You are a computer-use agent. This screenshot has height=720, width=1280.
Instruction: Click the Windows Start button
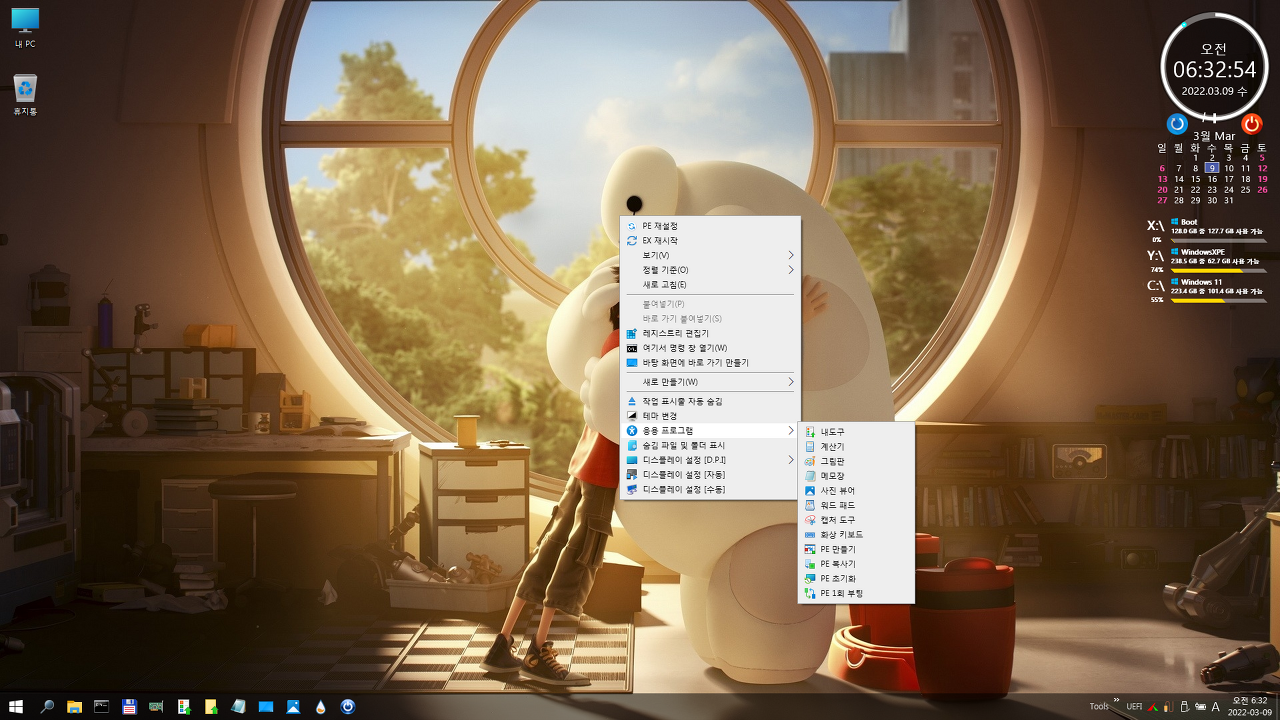click(16, 706)
